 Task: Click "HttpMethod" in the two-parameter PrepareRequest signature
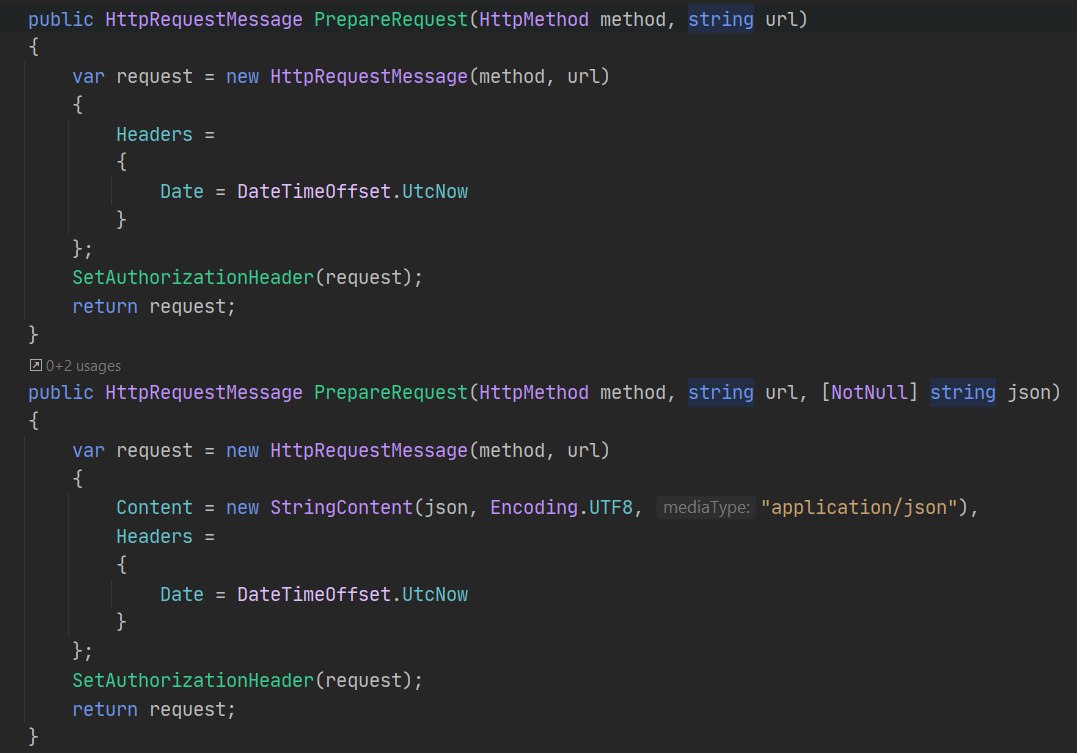click(534, 19)
